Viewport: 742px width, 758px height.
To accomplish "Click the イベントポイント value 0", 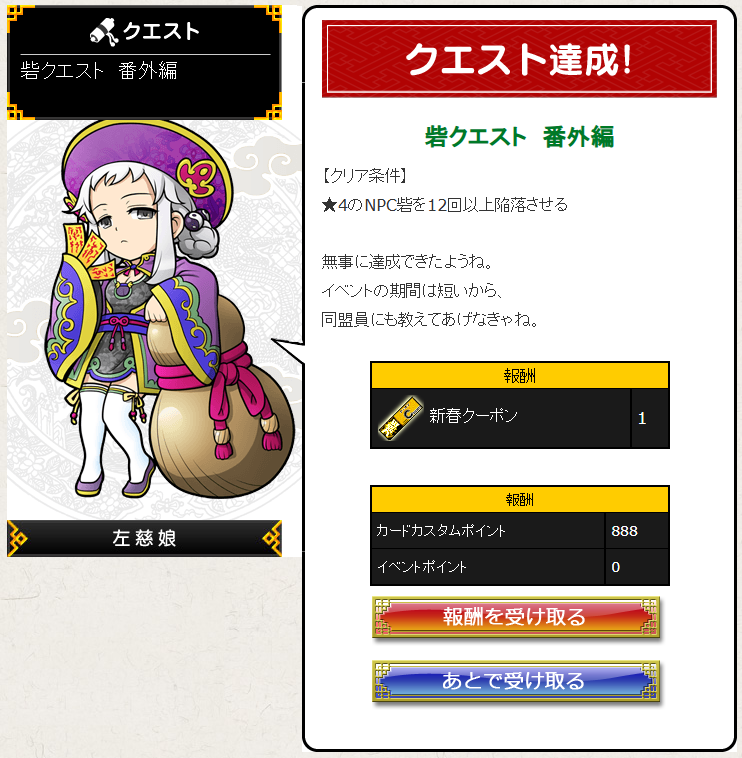I will [615, 567].
